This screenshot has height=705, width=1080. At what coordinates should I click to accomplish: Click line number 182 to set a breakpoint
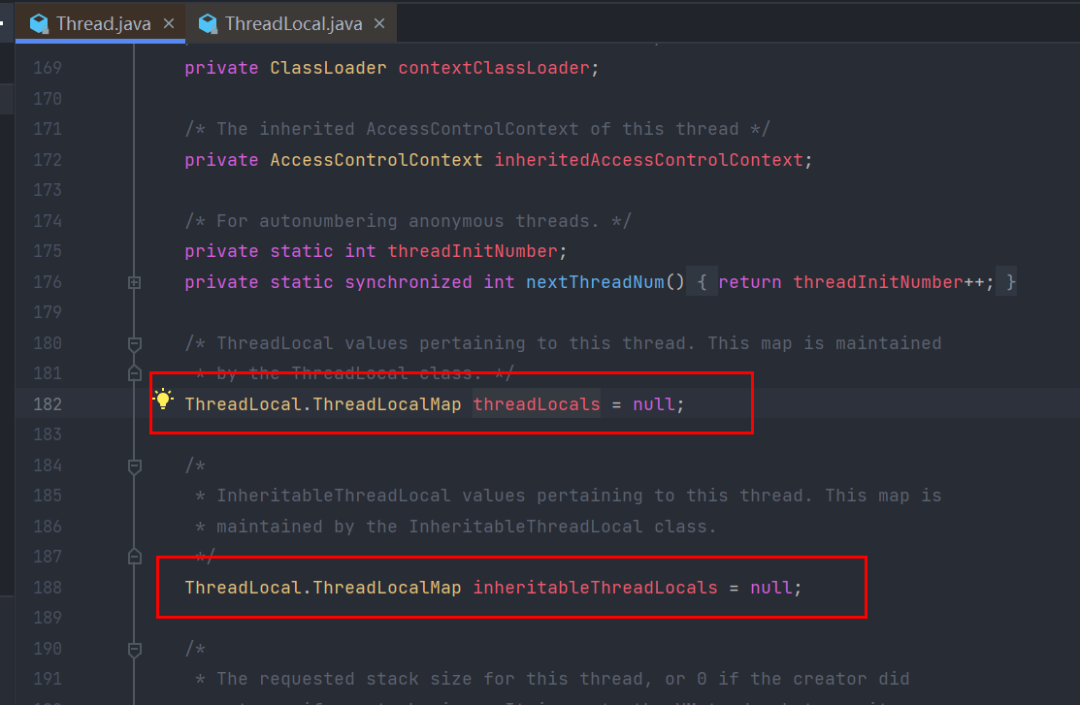47,404
